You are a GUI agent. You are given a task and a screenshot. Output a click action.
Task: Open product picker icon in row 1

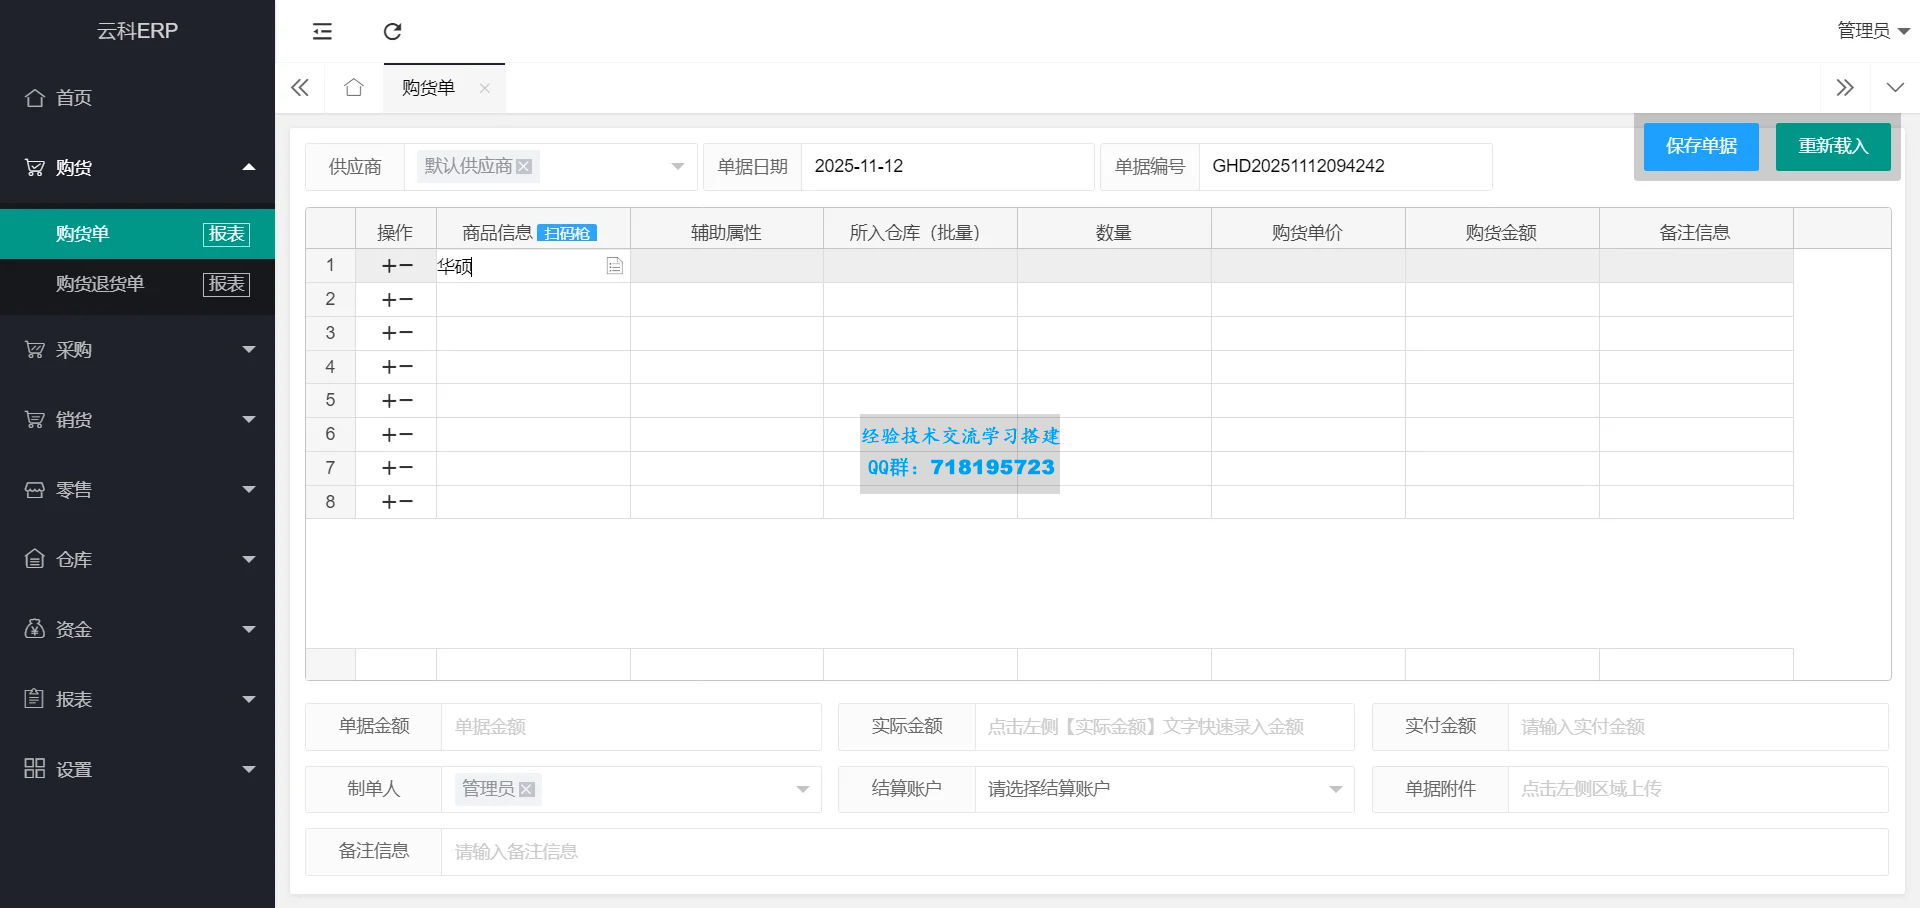click(x=615, y=266)
